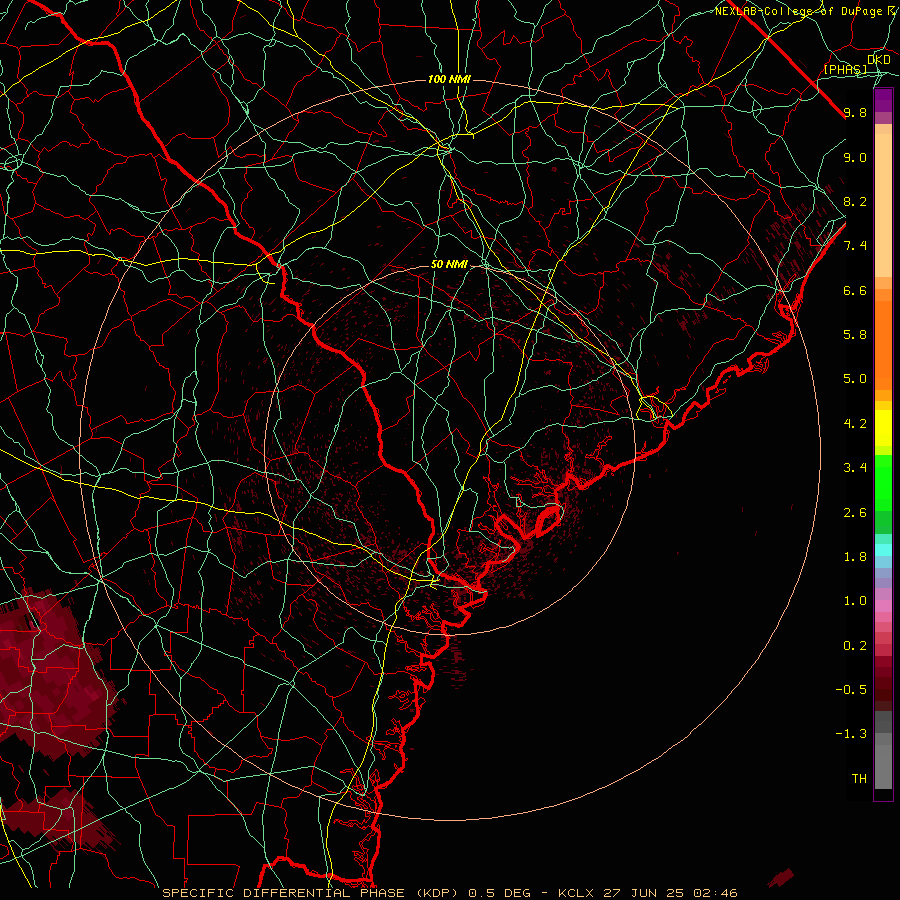Image resolution: width=900 pixels, height=900 pixels.
Task: Click the KCLX station ID in the caption
Action: [x=576, y=893]
